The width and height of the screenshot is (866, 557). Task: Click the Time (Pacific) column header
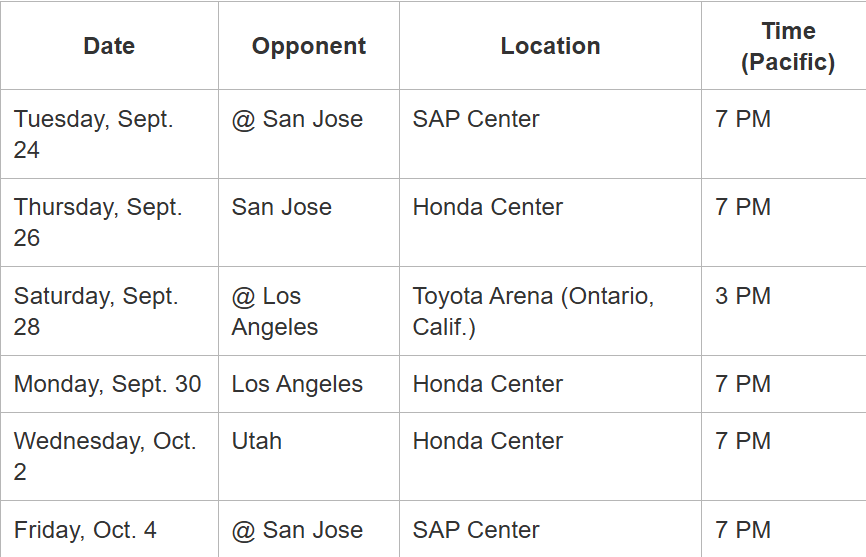pyautogui.click(x=788, y=46)
